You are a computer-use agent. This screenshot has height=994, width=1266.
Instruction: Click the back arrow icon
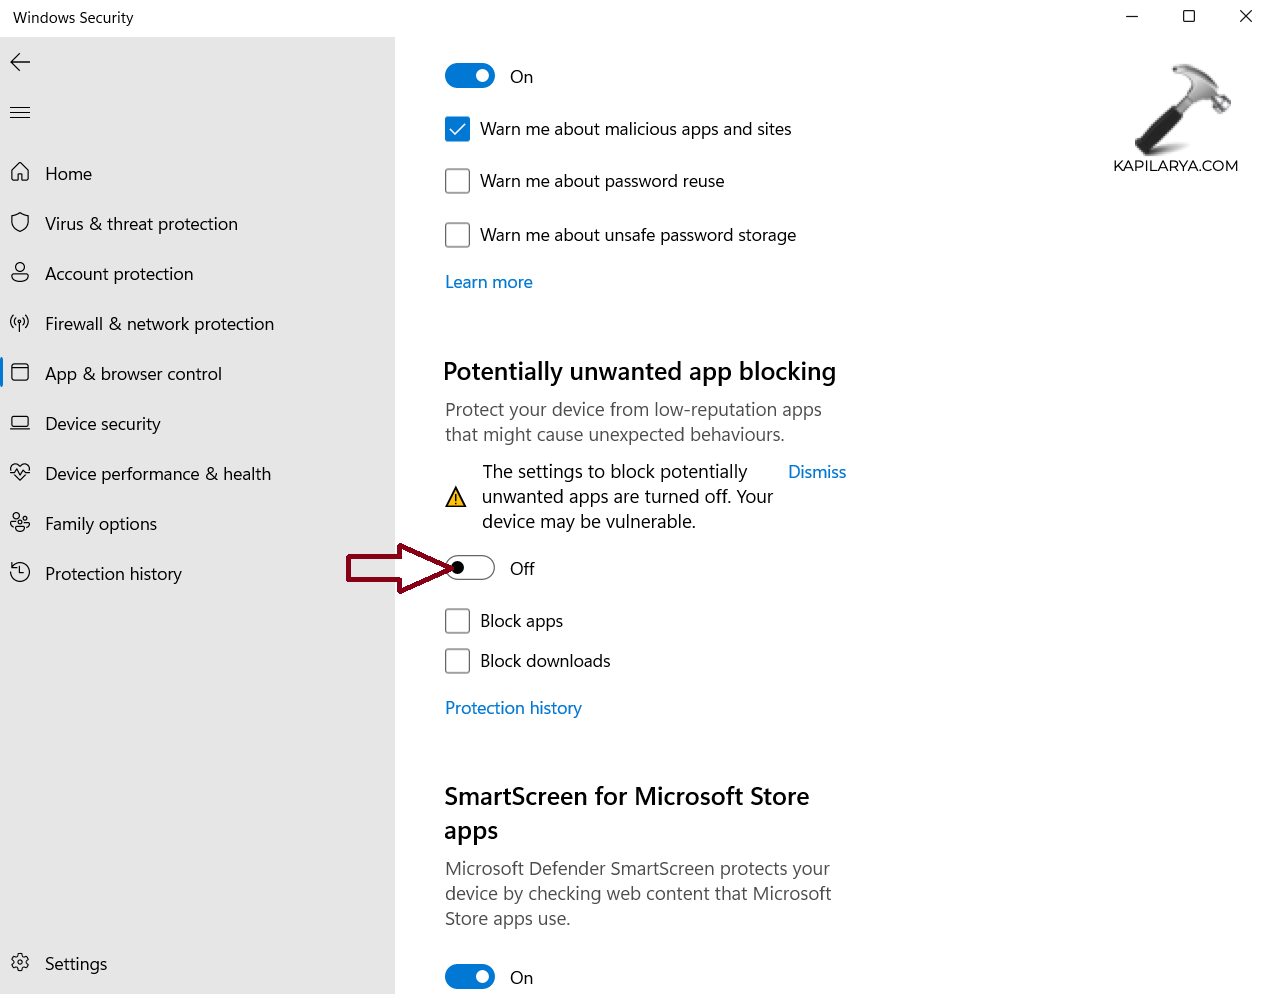tap(20, 62)
